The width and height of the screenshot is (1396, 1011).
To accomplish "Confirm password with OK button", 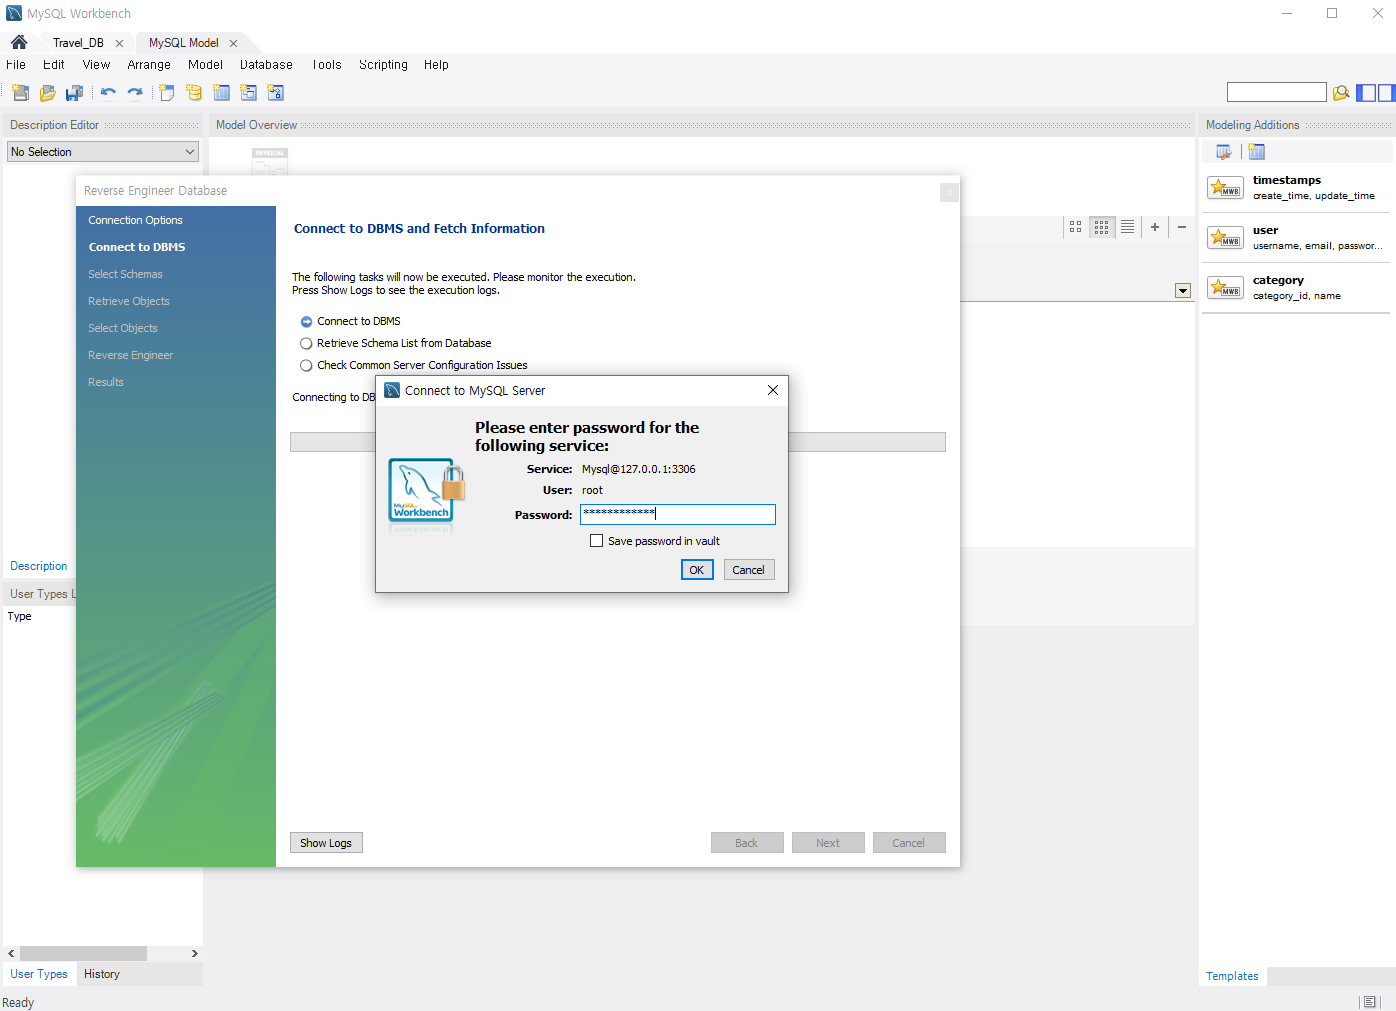I will point(697,570).
